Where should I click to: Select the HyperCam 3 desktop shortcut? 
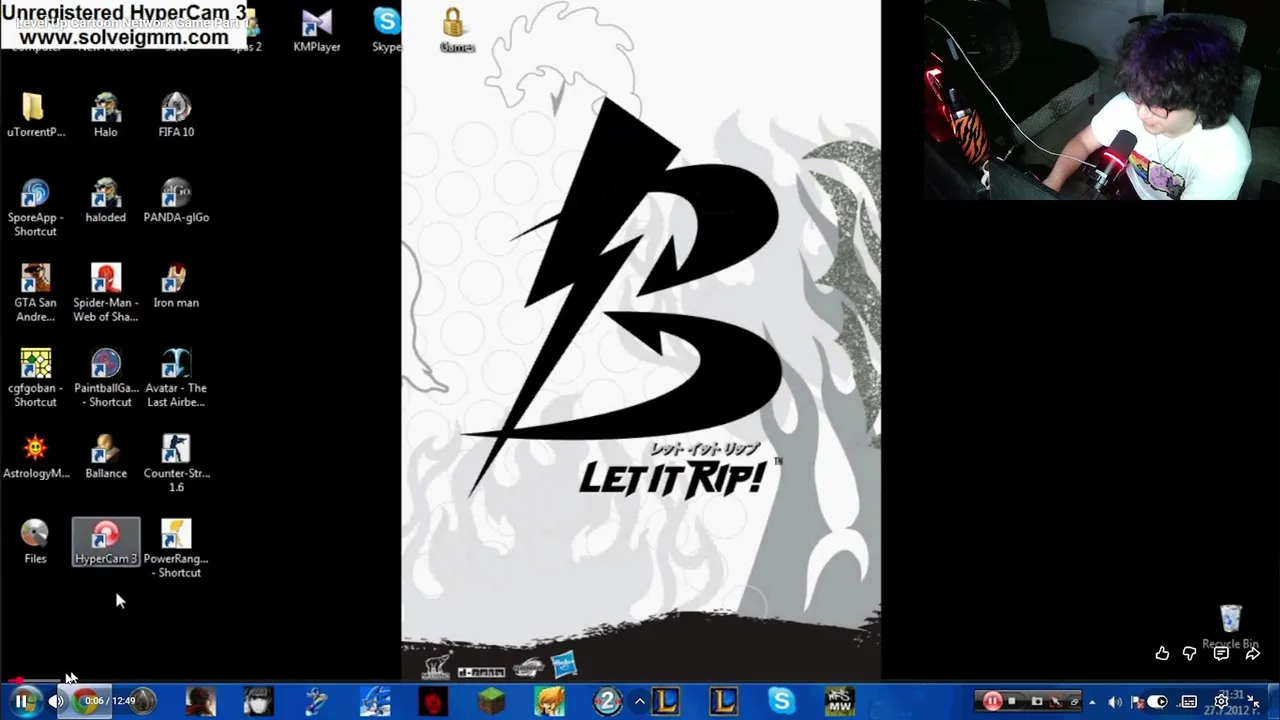point(106,541)
